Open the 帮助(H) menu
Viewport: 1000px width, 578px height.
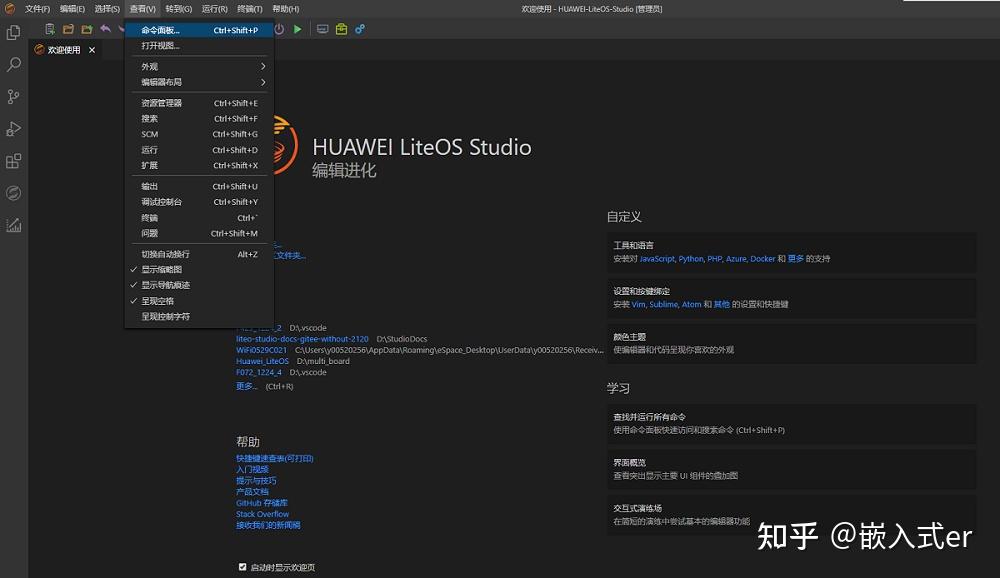(x=285, y=9)
